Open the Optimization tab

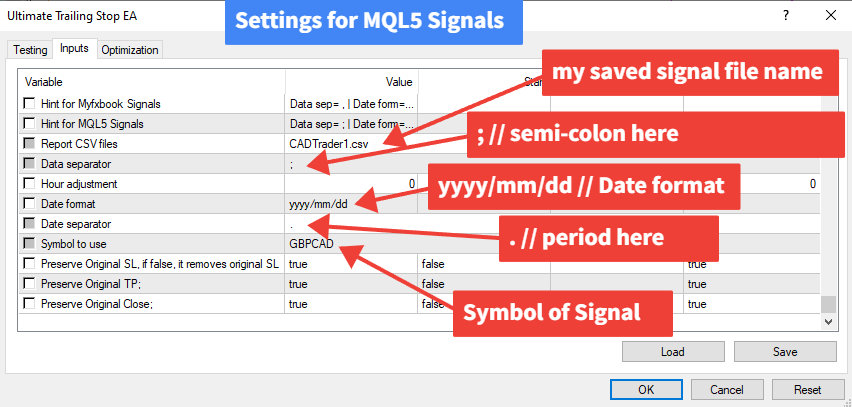pos(130,49)
